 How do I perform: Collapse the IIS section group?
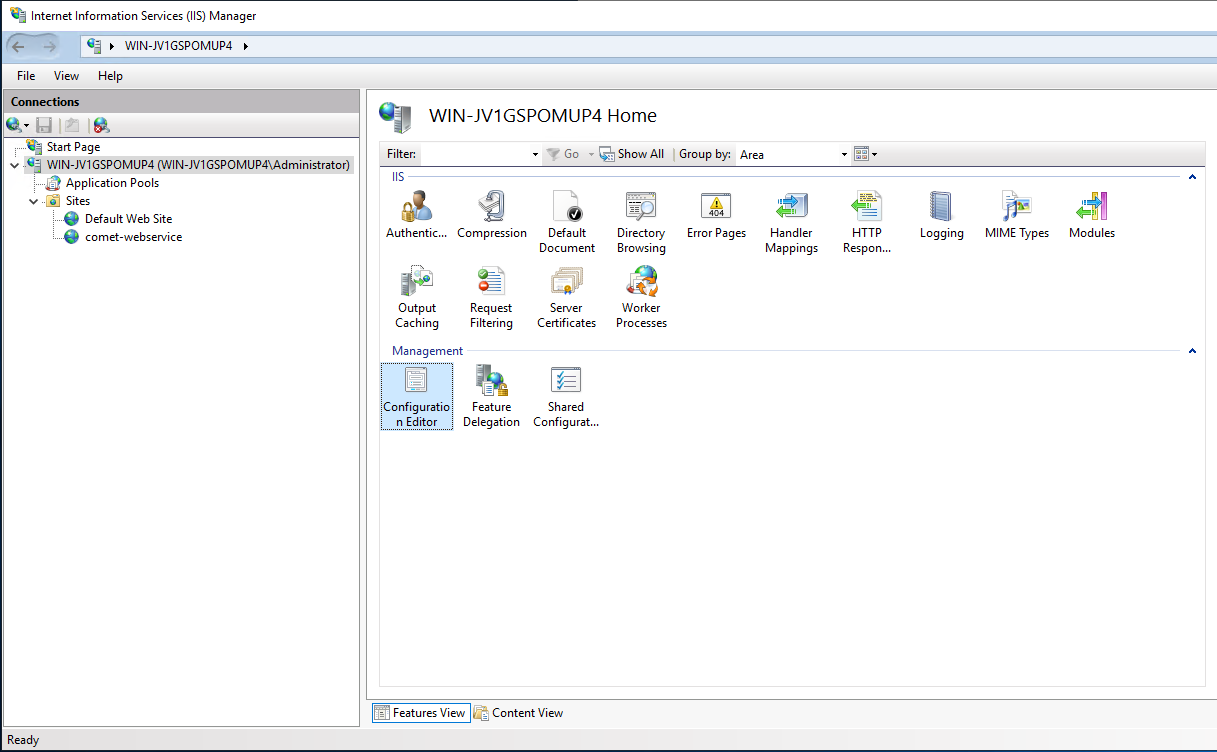coord(1192,177)
